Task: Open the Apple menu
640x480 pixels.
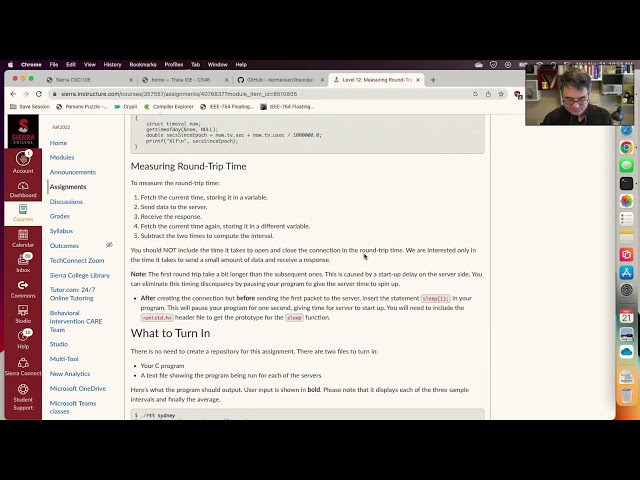Action: pos(11,64)
